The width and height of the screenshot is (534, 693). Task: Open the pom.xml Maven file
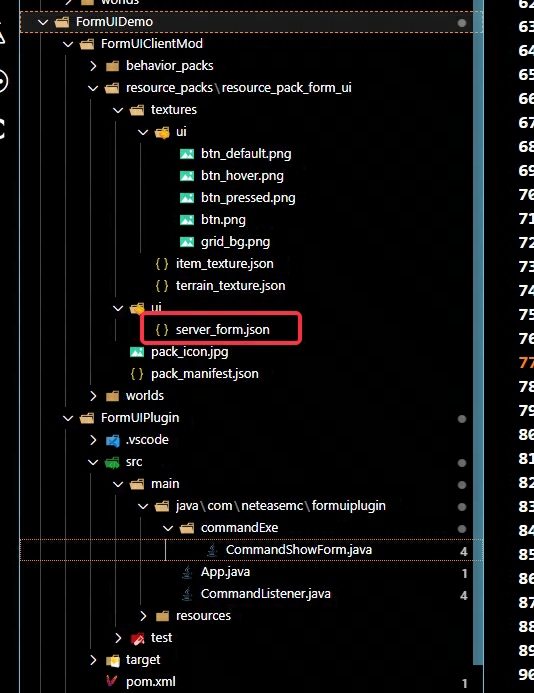[x=150, y=682]
